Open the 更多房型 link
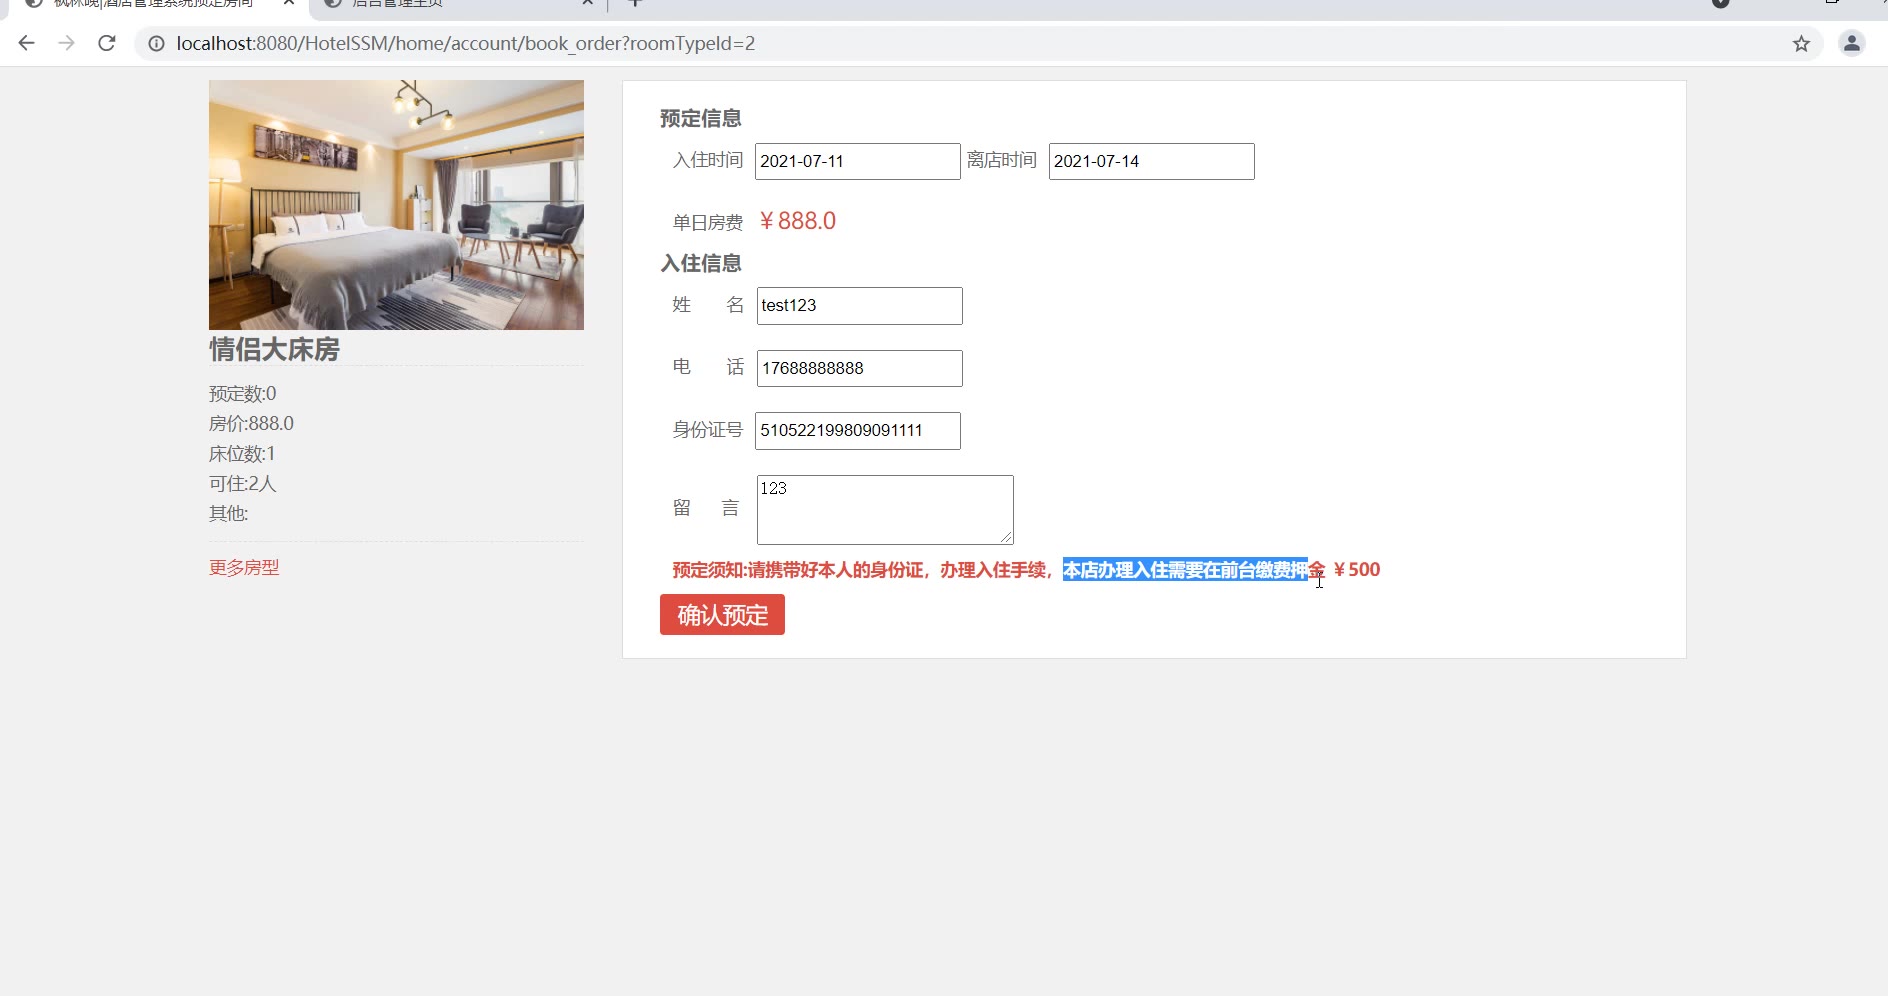The image size is (1888, 996). tap(244, 567)
